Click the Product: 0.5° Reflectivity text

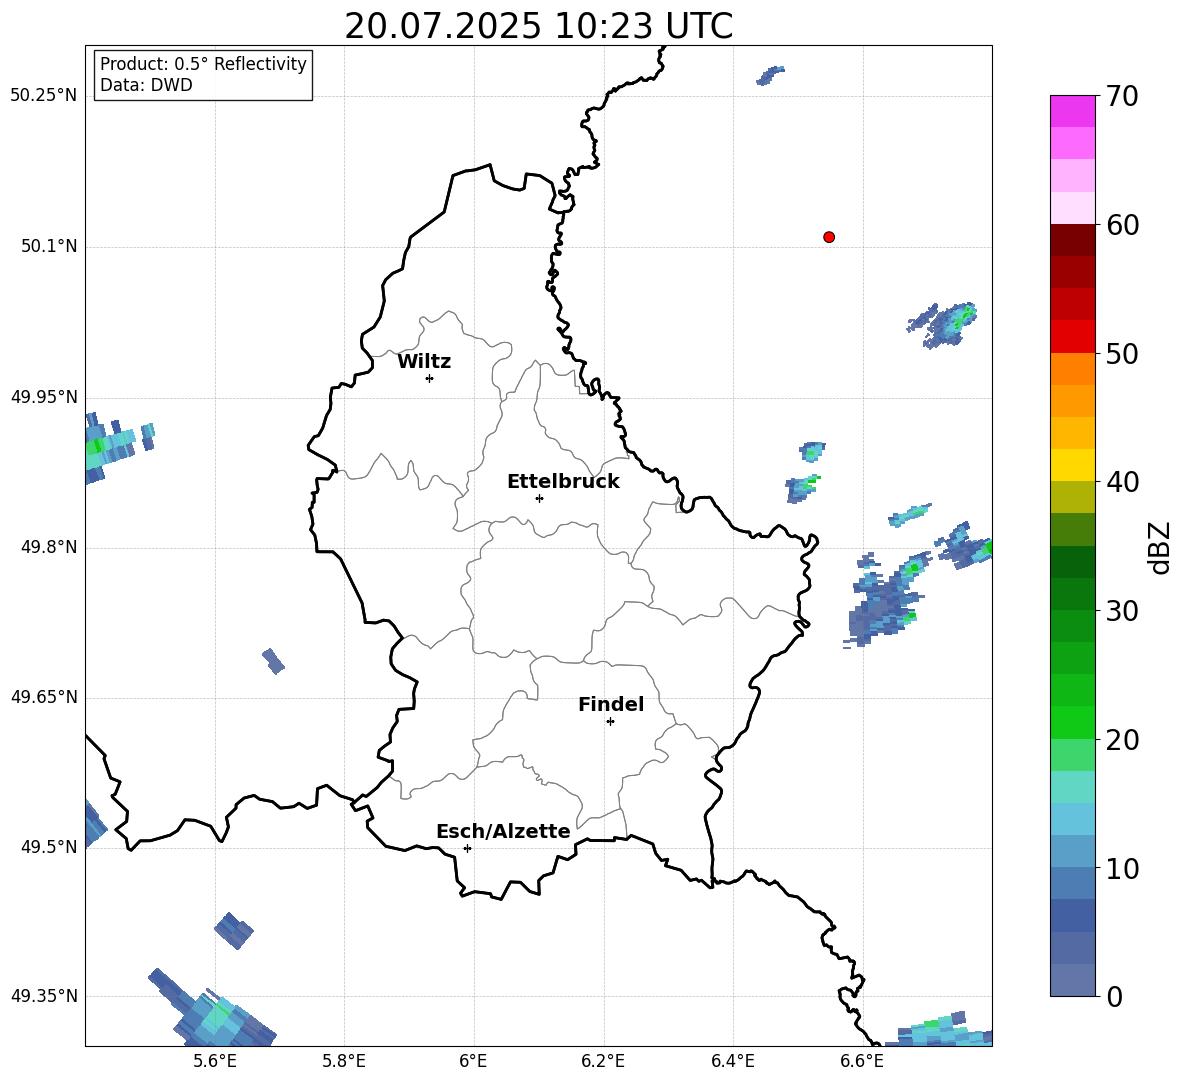pos(203,64)
